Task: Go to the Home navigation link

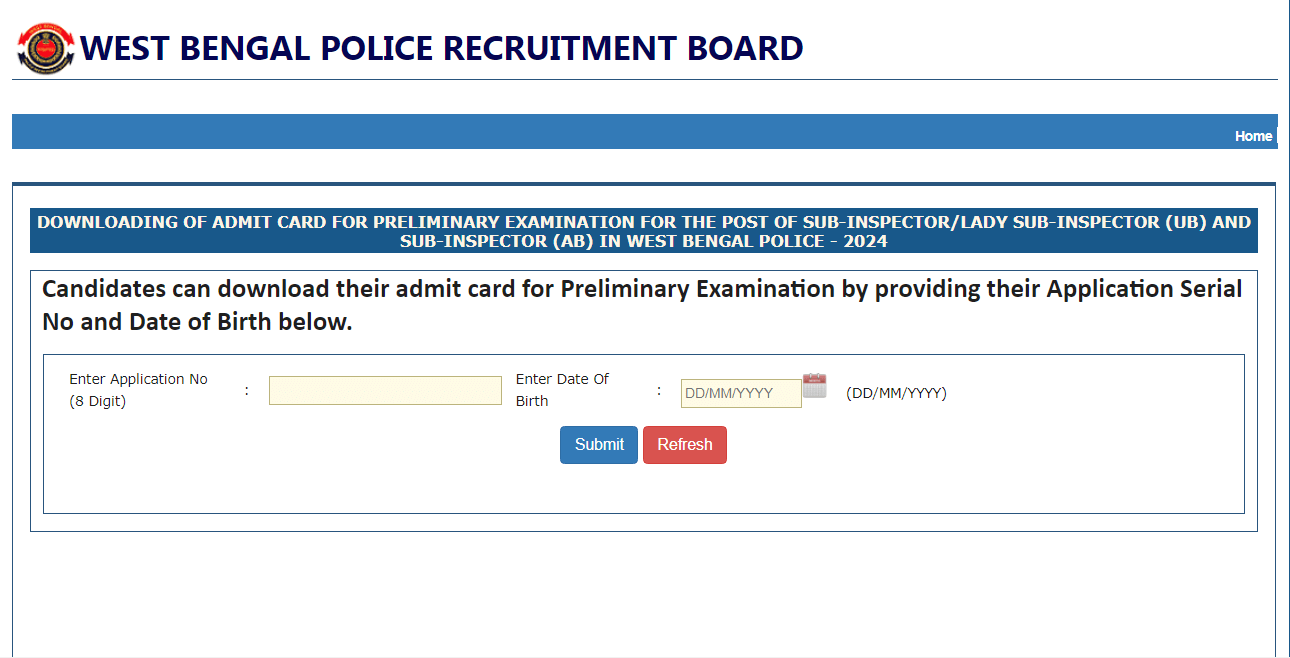Action: [1252, 136]
